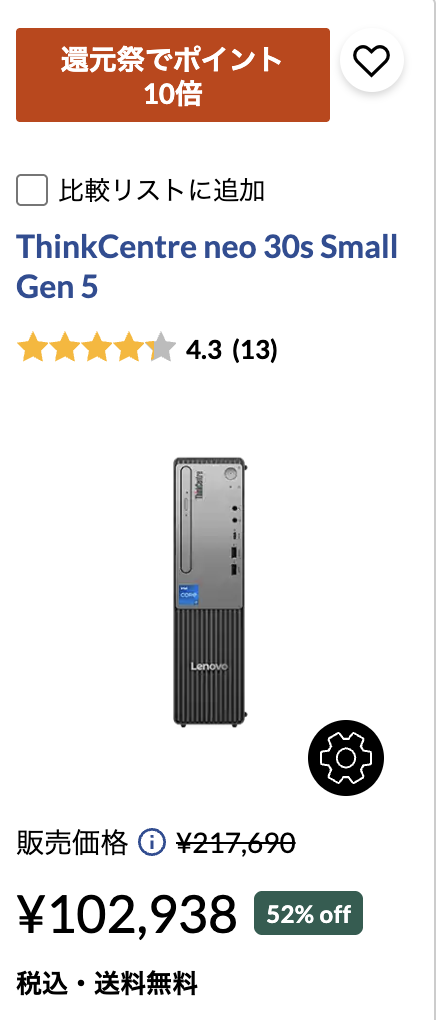This screenshot has width=436, height=1020.
Task: Click the struck-through price ¥217,690
Action: (236, 844)
